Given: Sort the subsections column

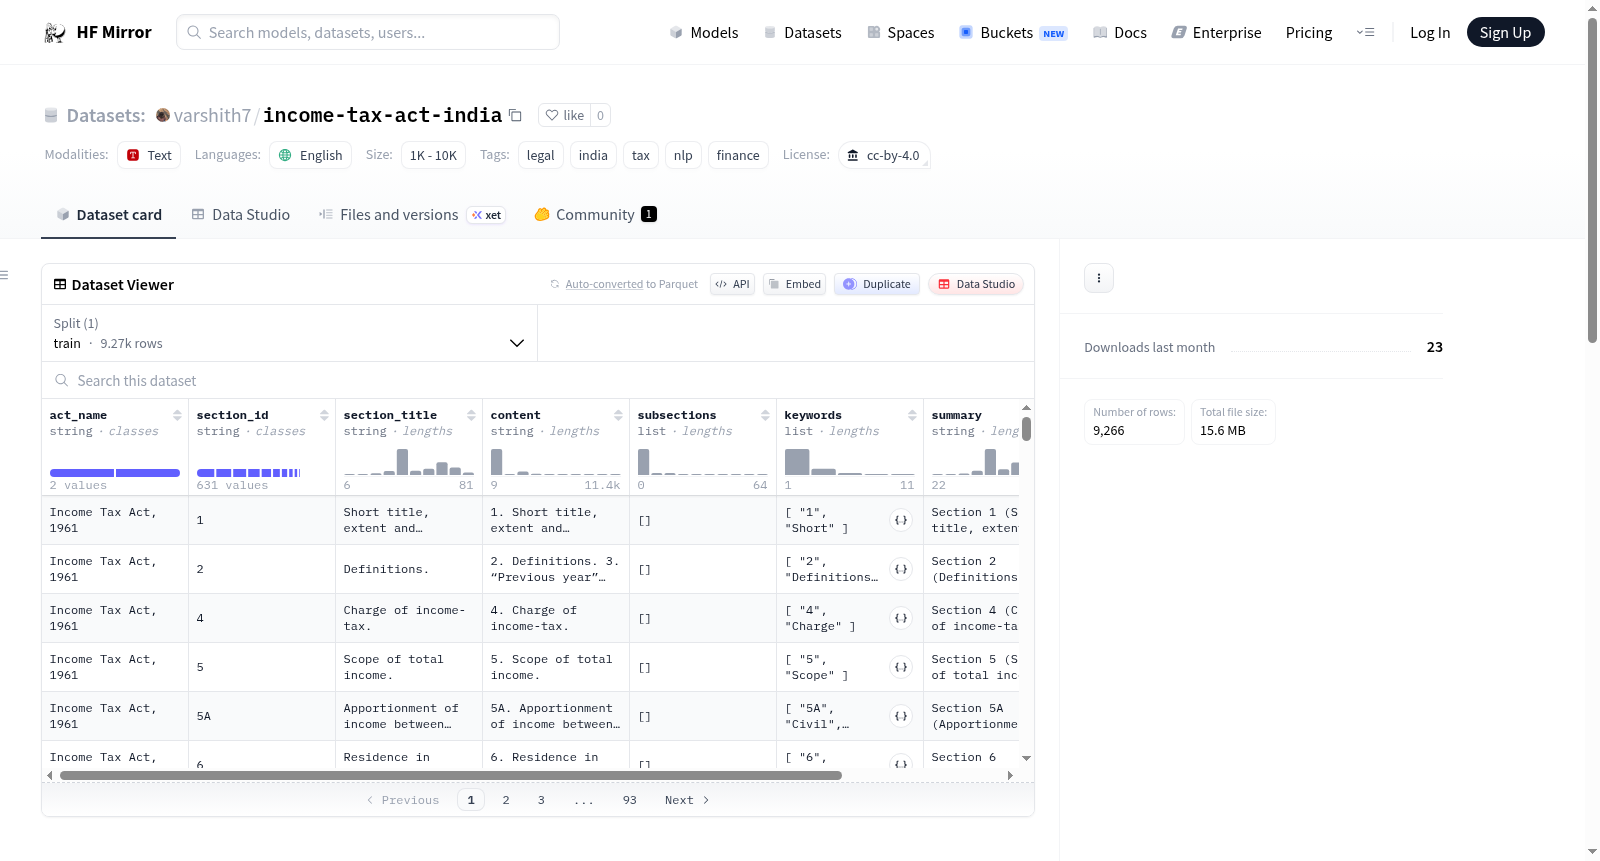Looking at the screenshot, I should pyautogui.click(x=765, y=415).
